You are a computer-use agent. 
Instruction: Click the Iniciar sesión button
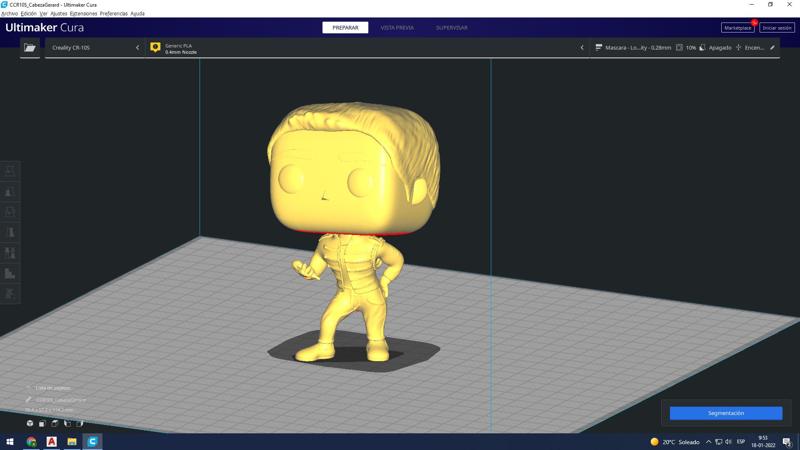click(x=777, y=28)
